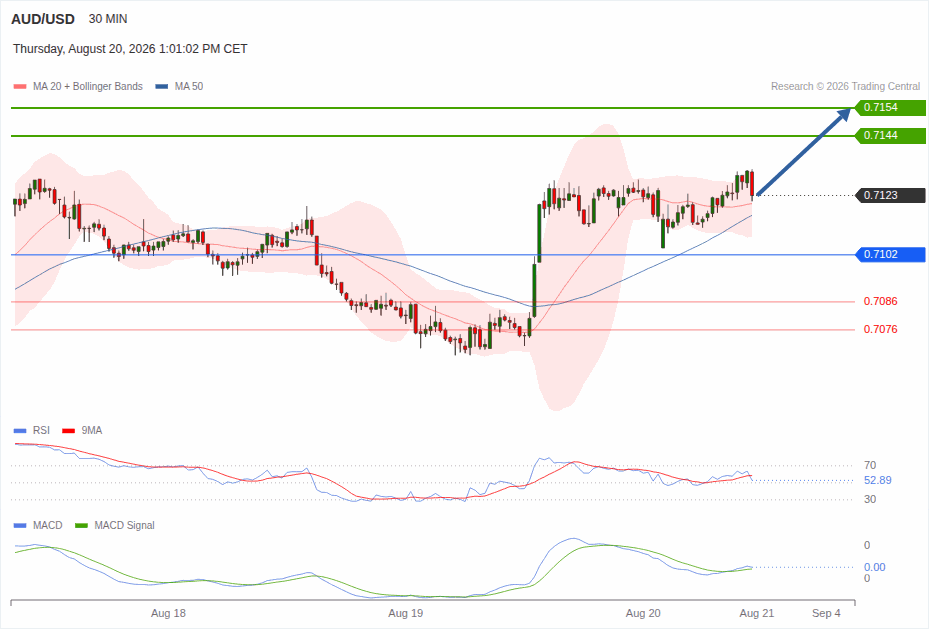Click the 0.7144 resistance price tag
This screenshot has height=629, width=929.
890,135
